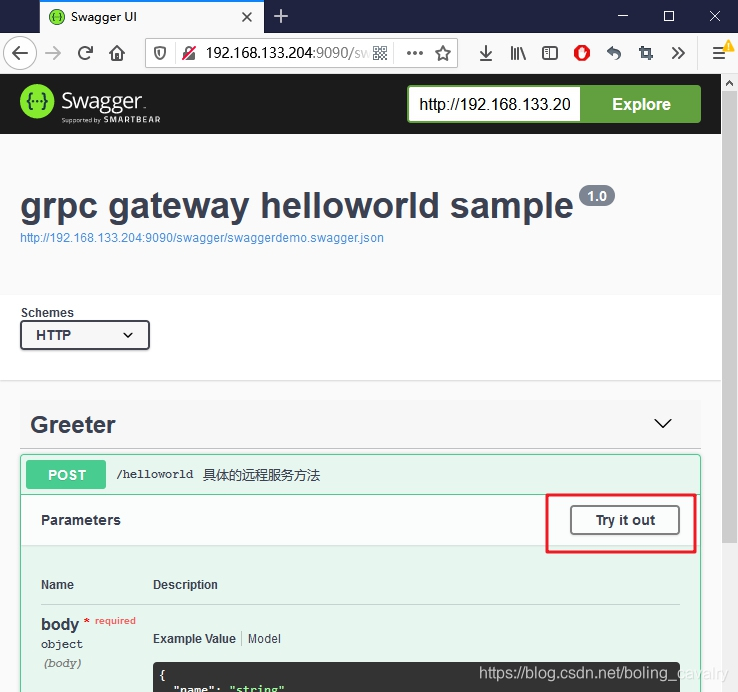
Task: Go to the browser home page
Action: (117, 53)
